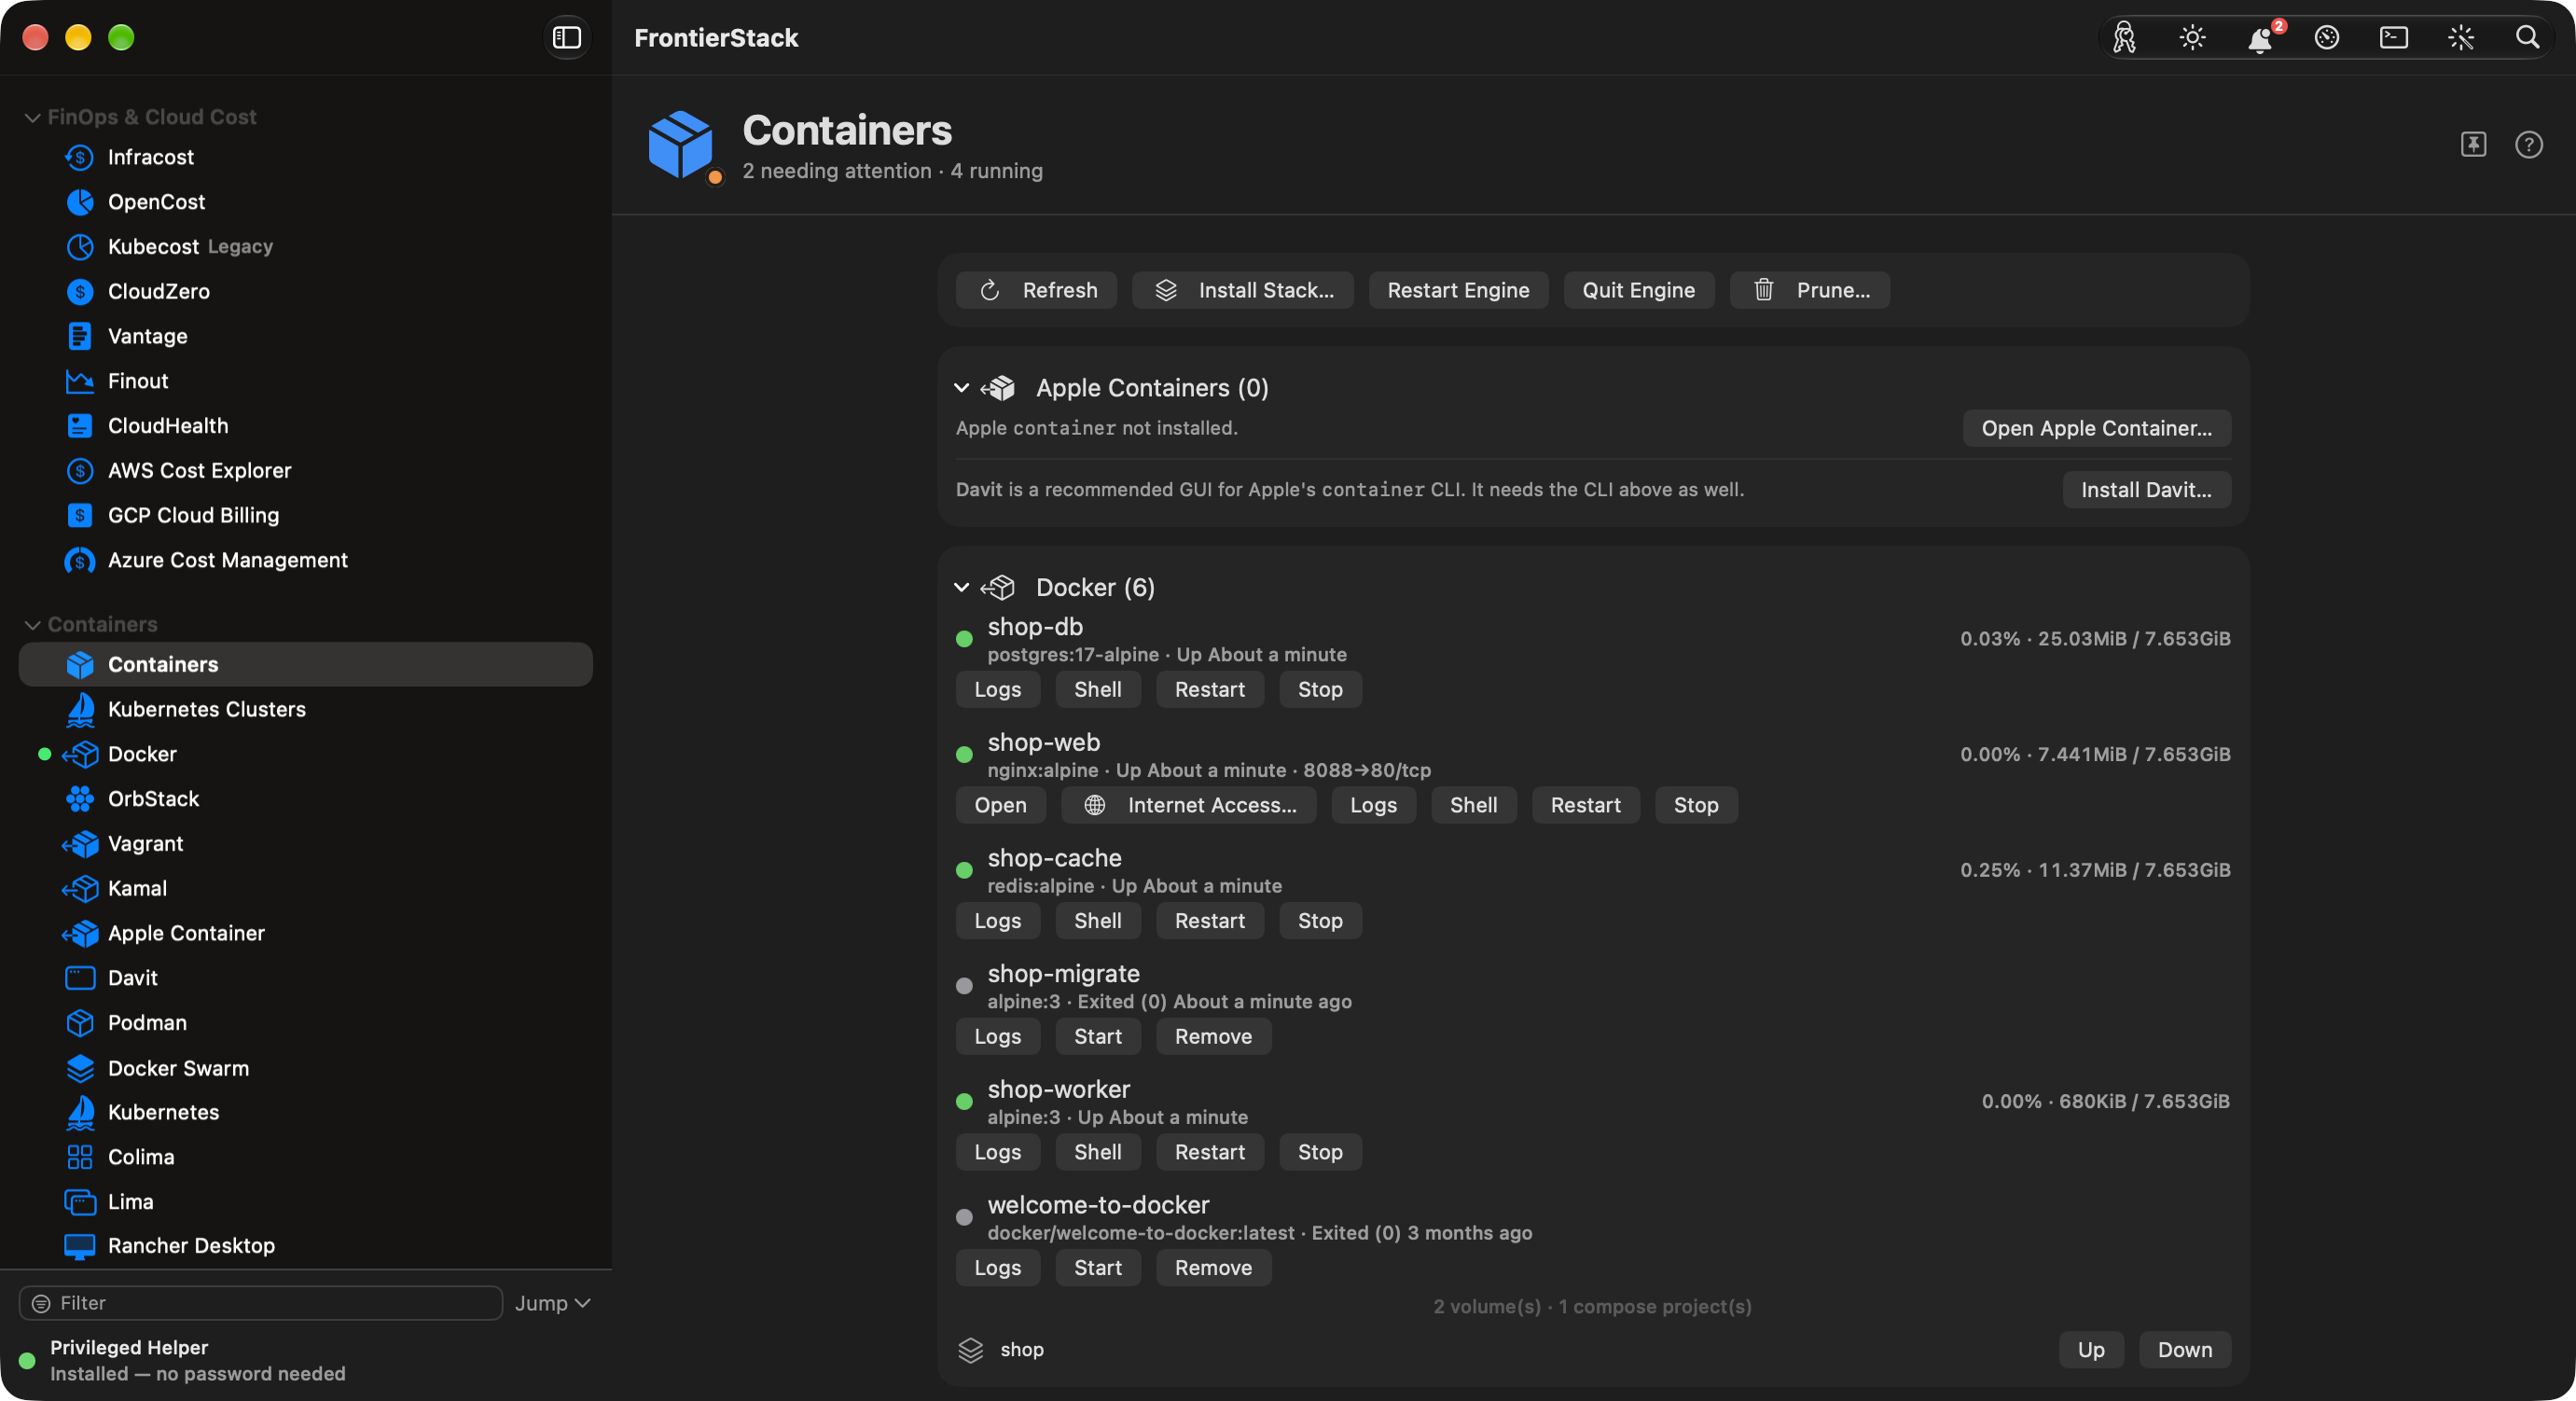Click the sparkle burst toolbar icon
The width and height of the screenshot is (2576, 1401).
(2460, 38)
